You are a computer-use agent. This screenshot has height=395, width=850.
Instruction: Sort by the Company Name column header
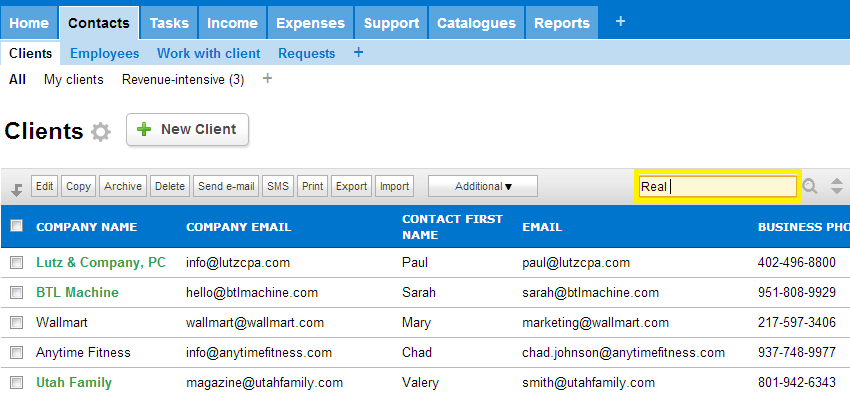[x=86, y=227]
